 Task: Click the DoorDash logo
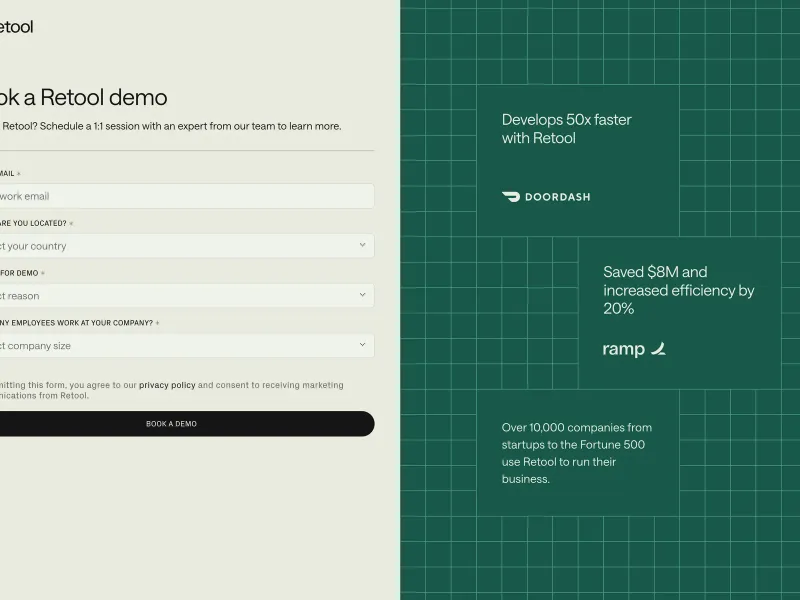point(546,197)
